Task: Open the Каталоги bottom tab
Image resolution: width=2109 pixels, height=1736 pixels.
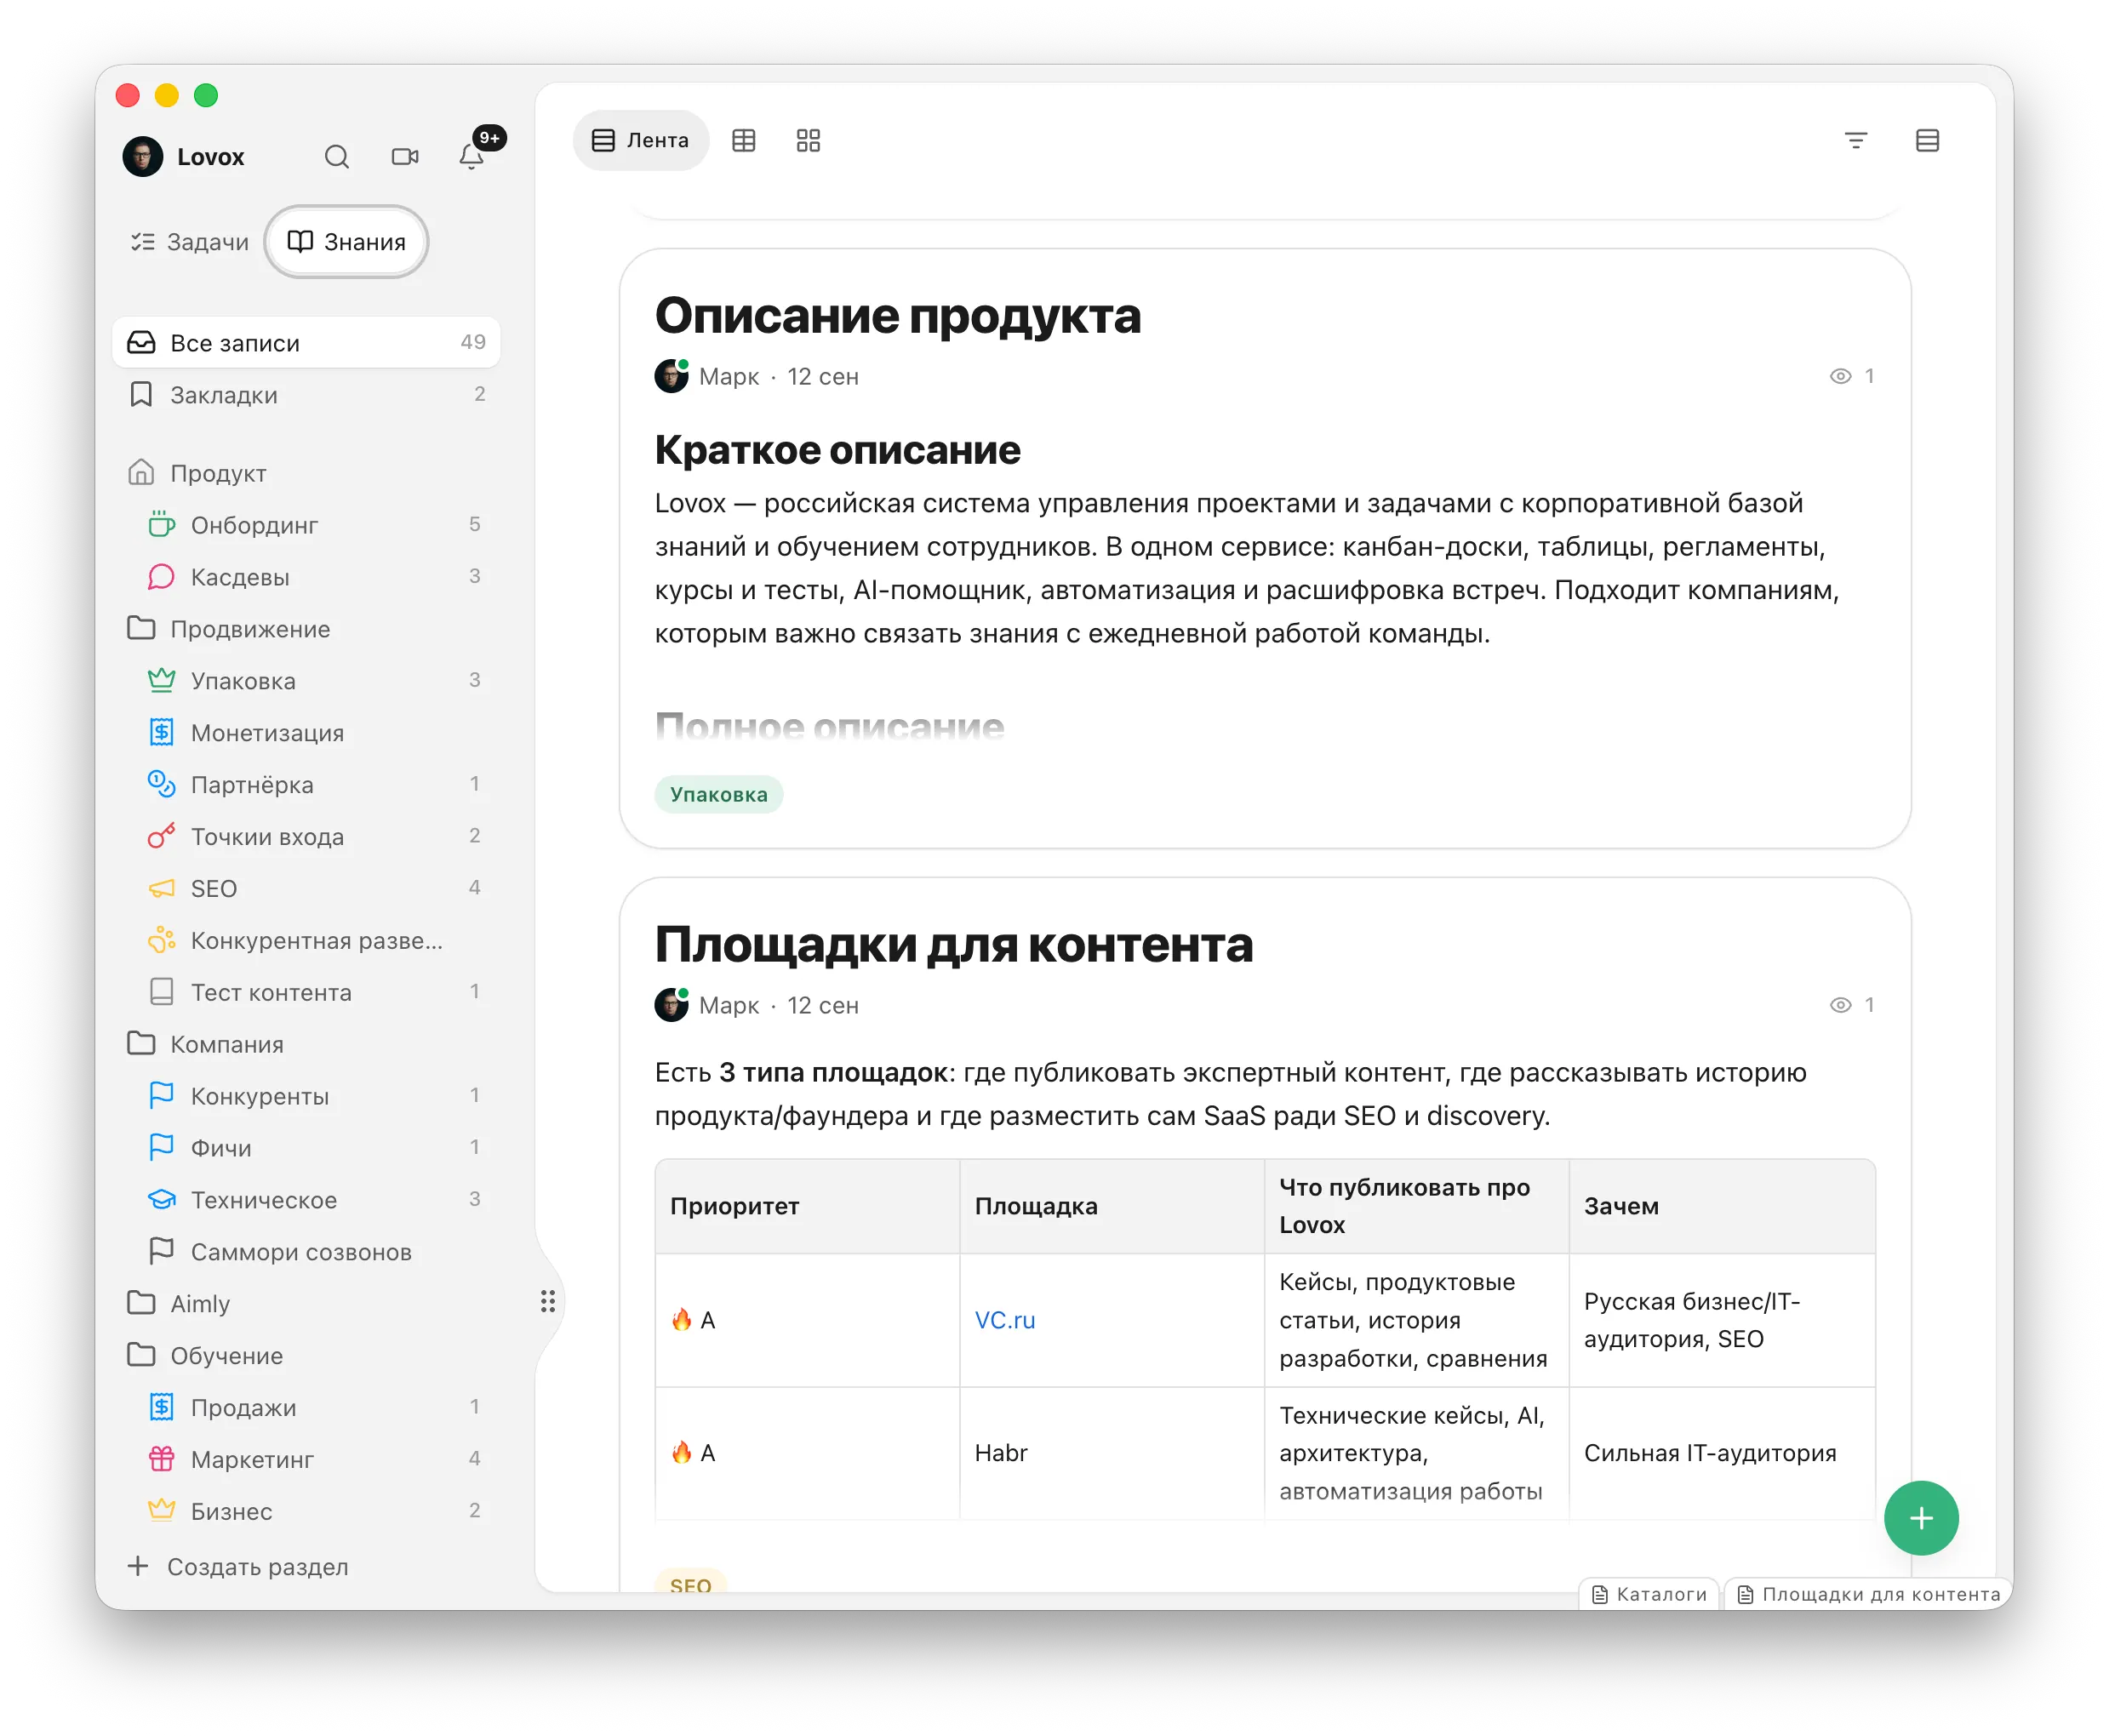Action: point(1650,1594)
